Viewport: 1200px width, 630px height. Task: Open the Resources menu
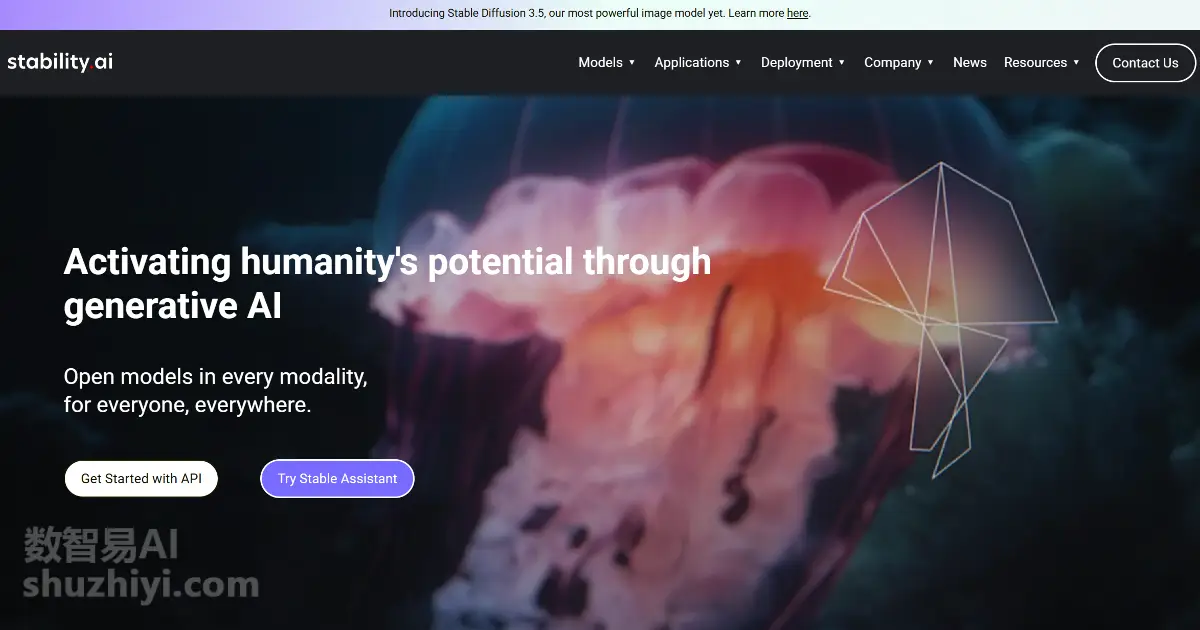coord(1036,62)
